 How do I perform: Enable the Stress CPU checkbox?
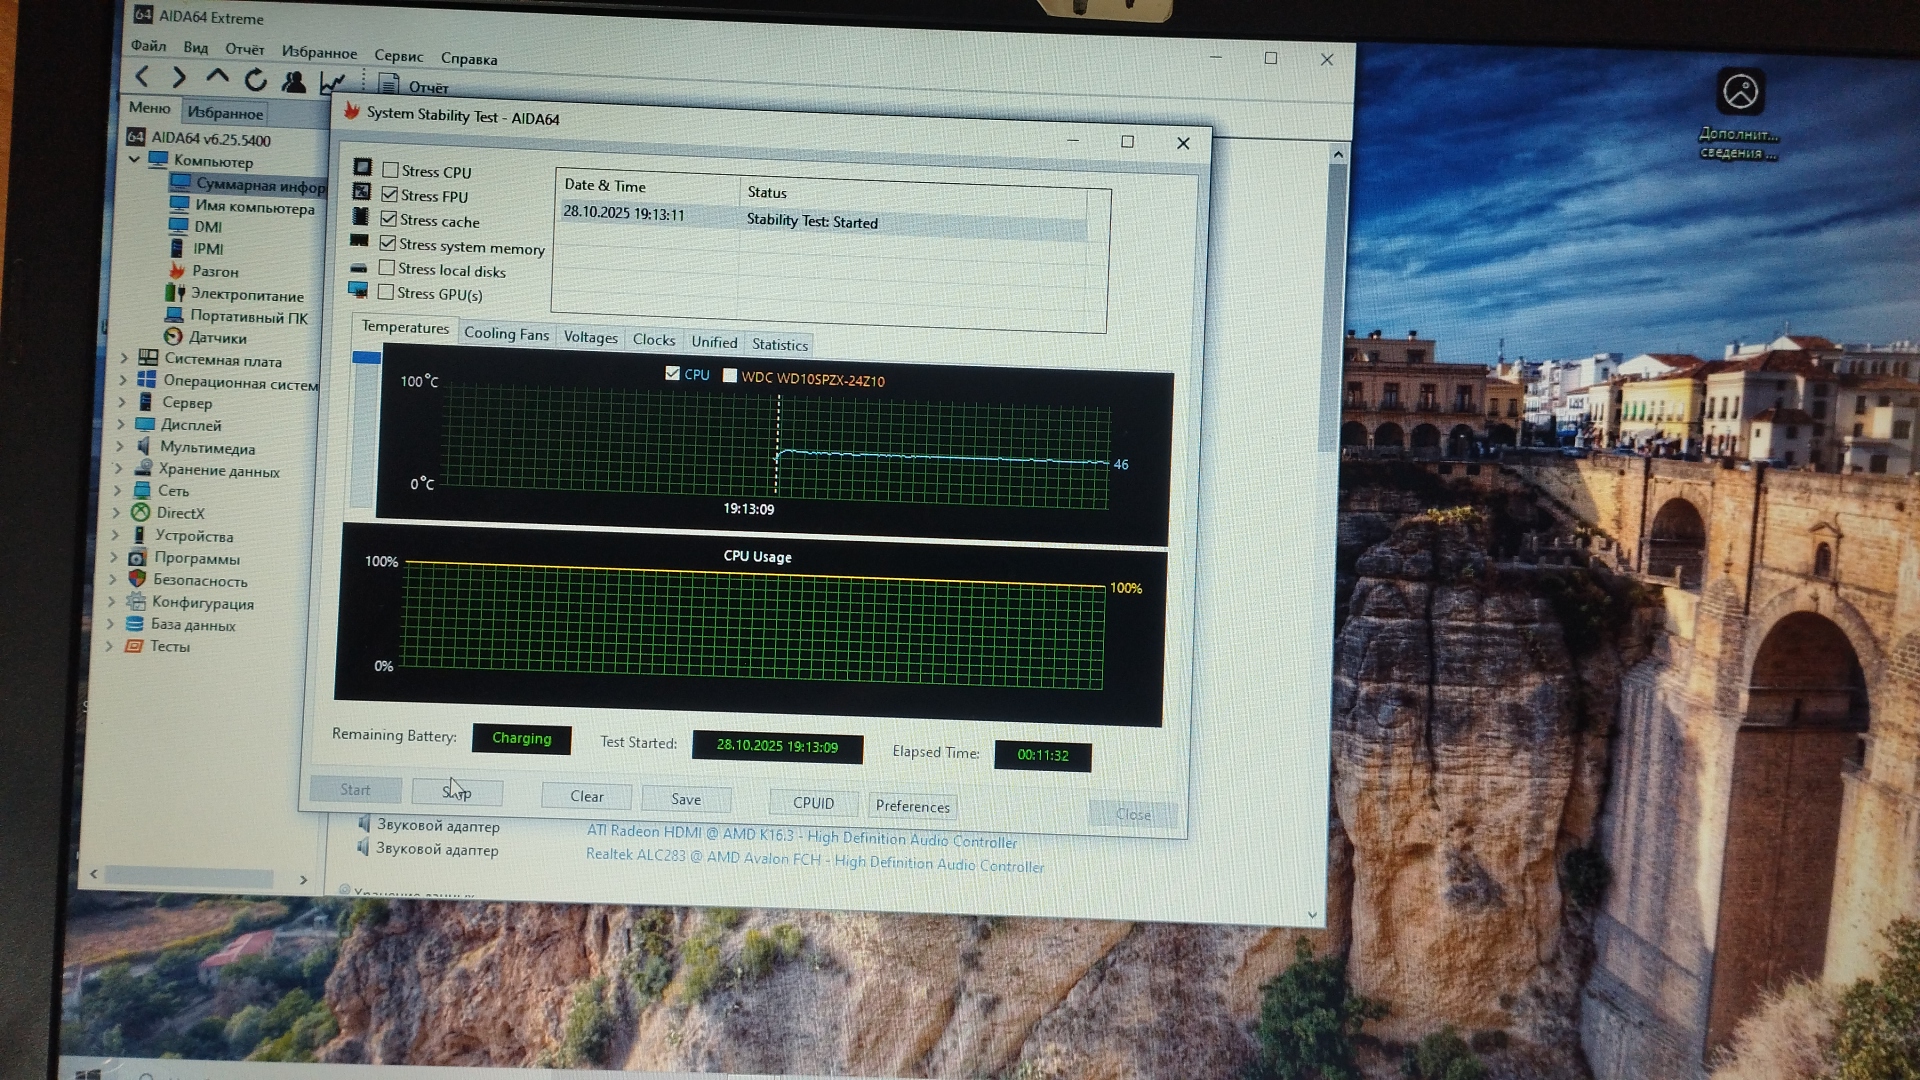click(x=391, y=171)
